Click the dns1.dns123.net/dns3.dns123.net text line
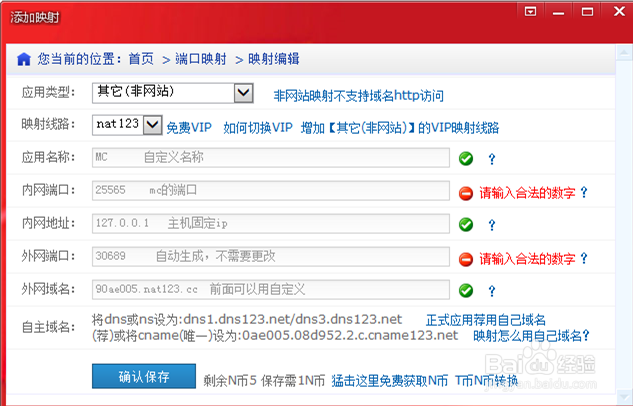The width and height of the screenshot is (633, 406). (247, 320)
